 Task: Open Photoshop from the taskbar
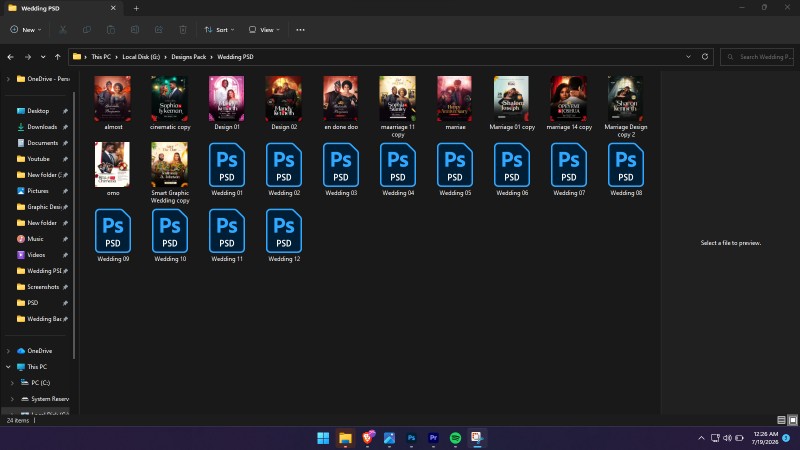[x=411, y=438]
